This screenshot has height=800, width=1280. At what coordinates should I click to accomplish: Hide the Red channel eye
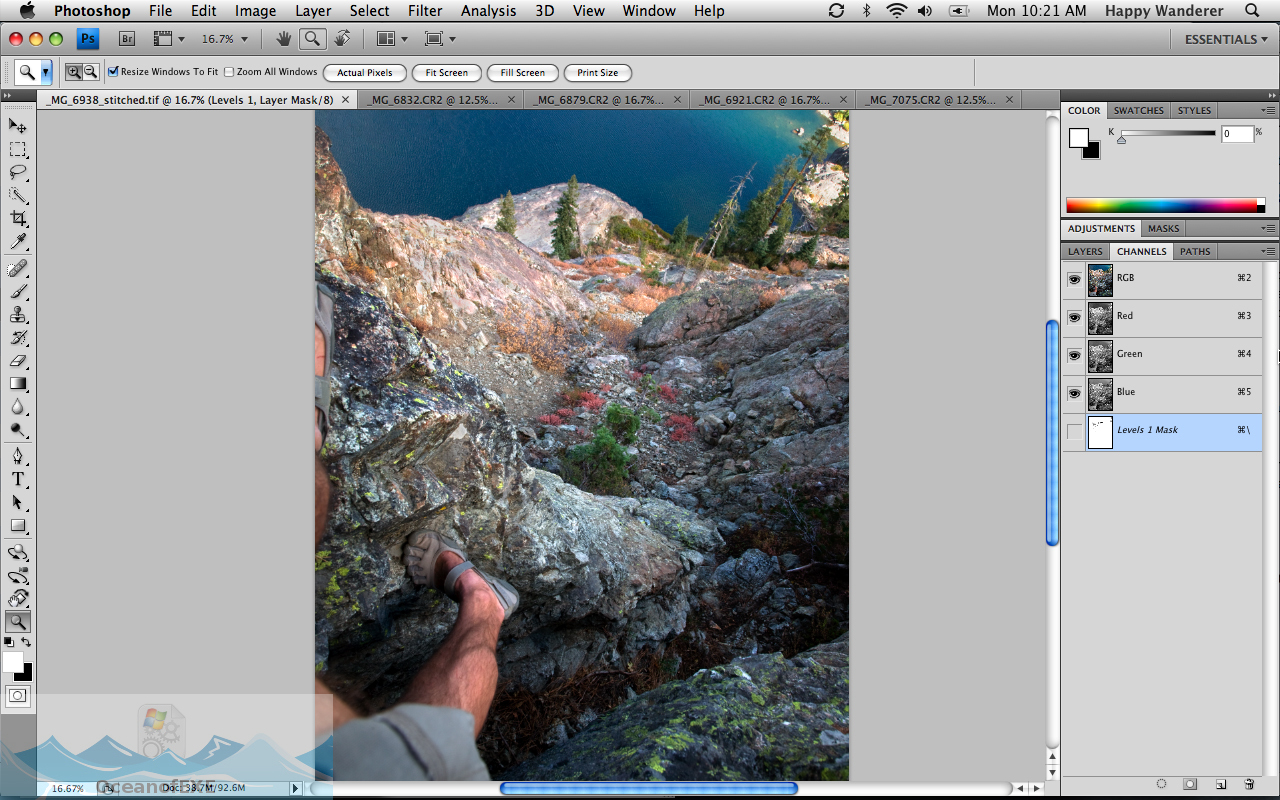(x=1074, y=317)
